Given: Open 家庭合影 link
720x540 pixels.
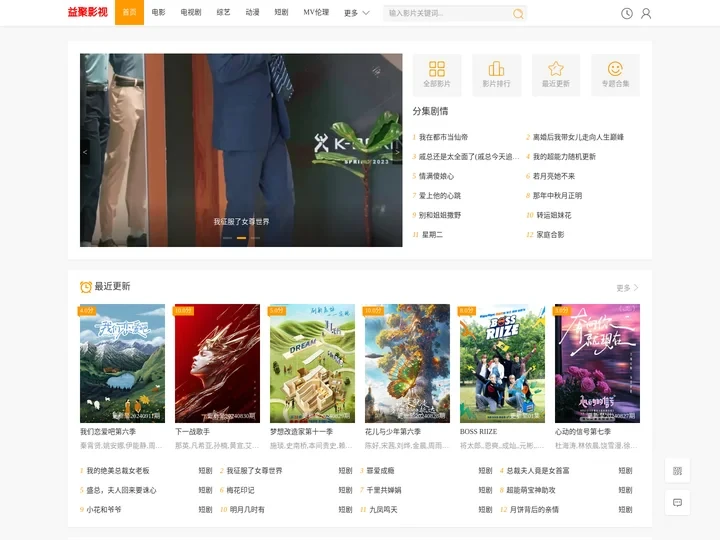Looking at the screenshot, I should [551, 235].
